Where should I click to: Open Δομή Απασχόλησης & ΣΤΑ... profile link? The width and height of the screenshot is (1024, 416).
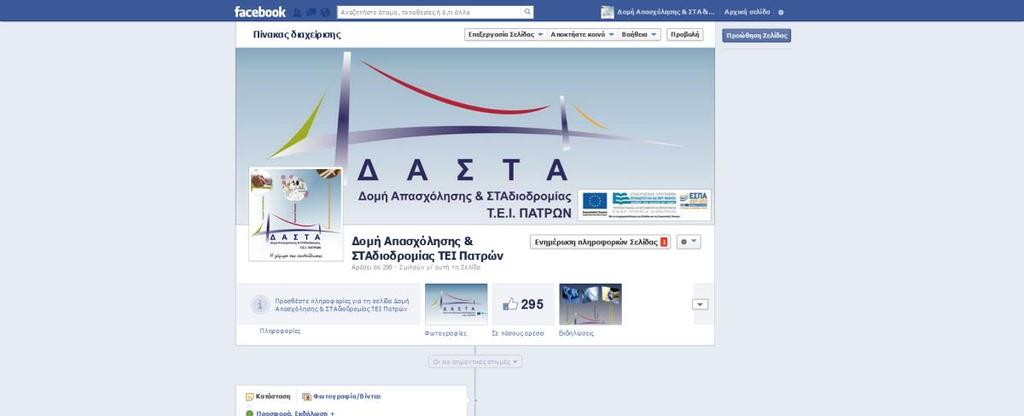pos(665,12)
